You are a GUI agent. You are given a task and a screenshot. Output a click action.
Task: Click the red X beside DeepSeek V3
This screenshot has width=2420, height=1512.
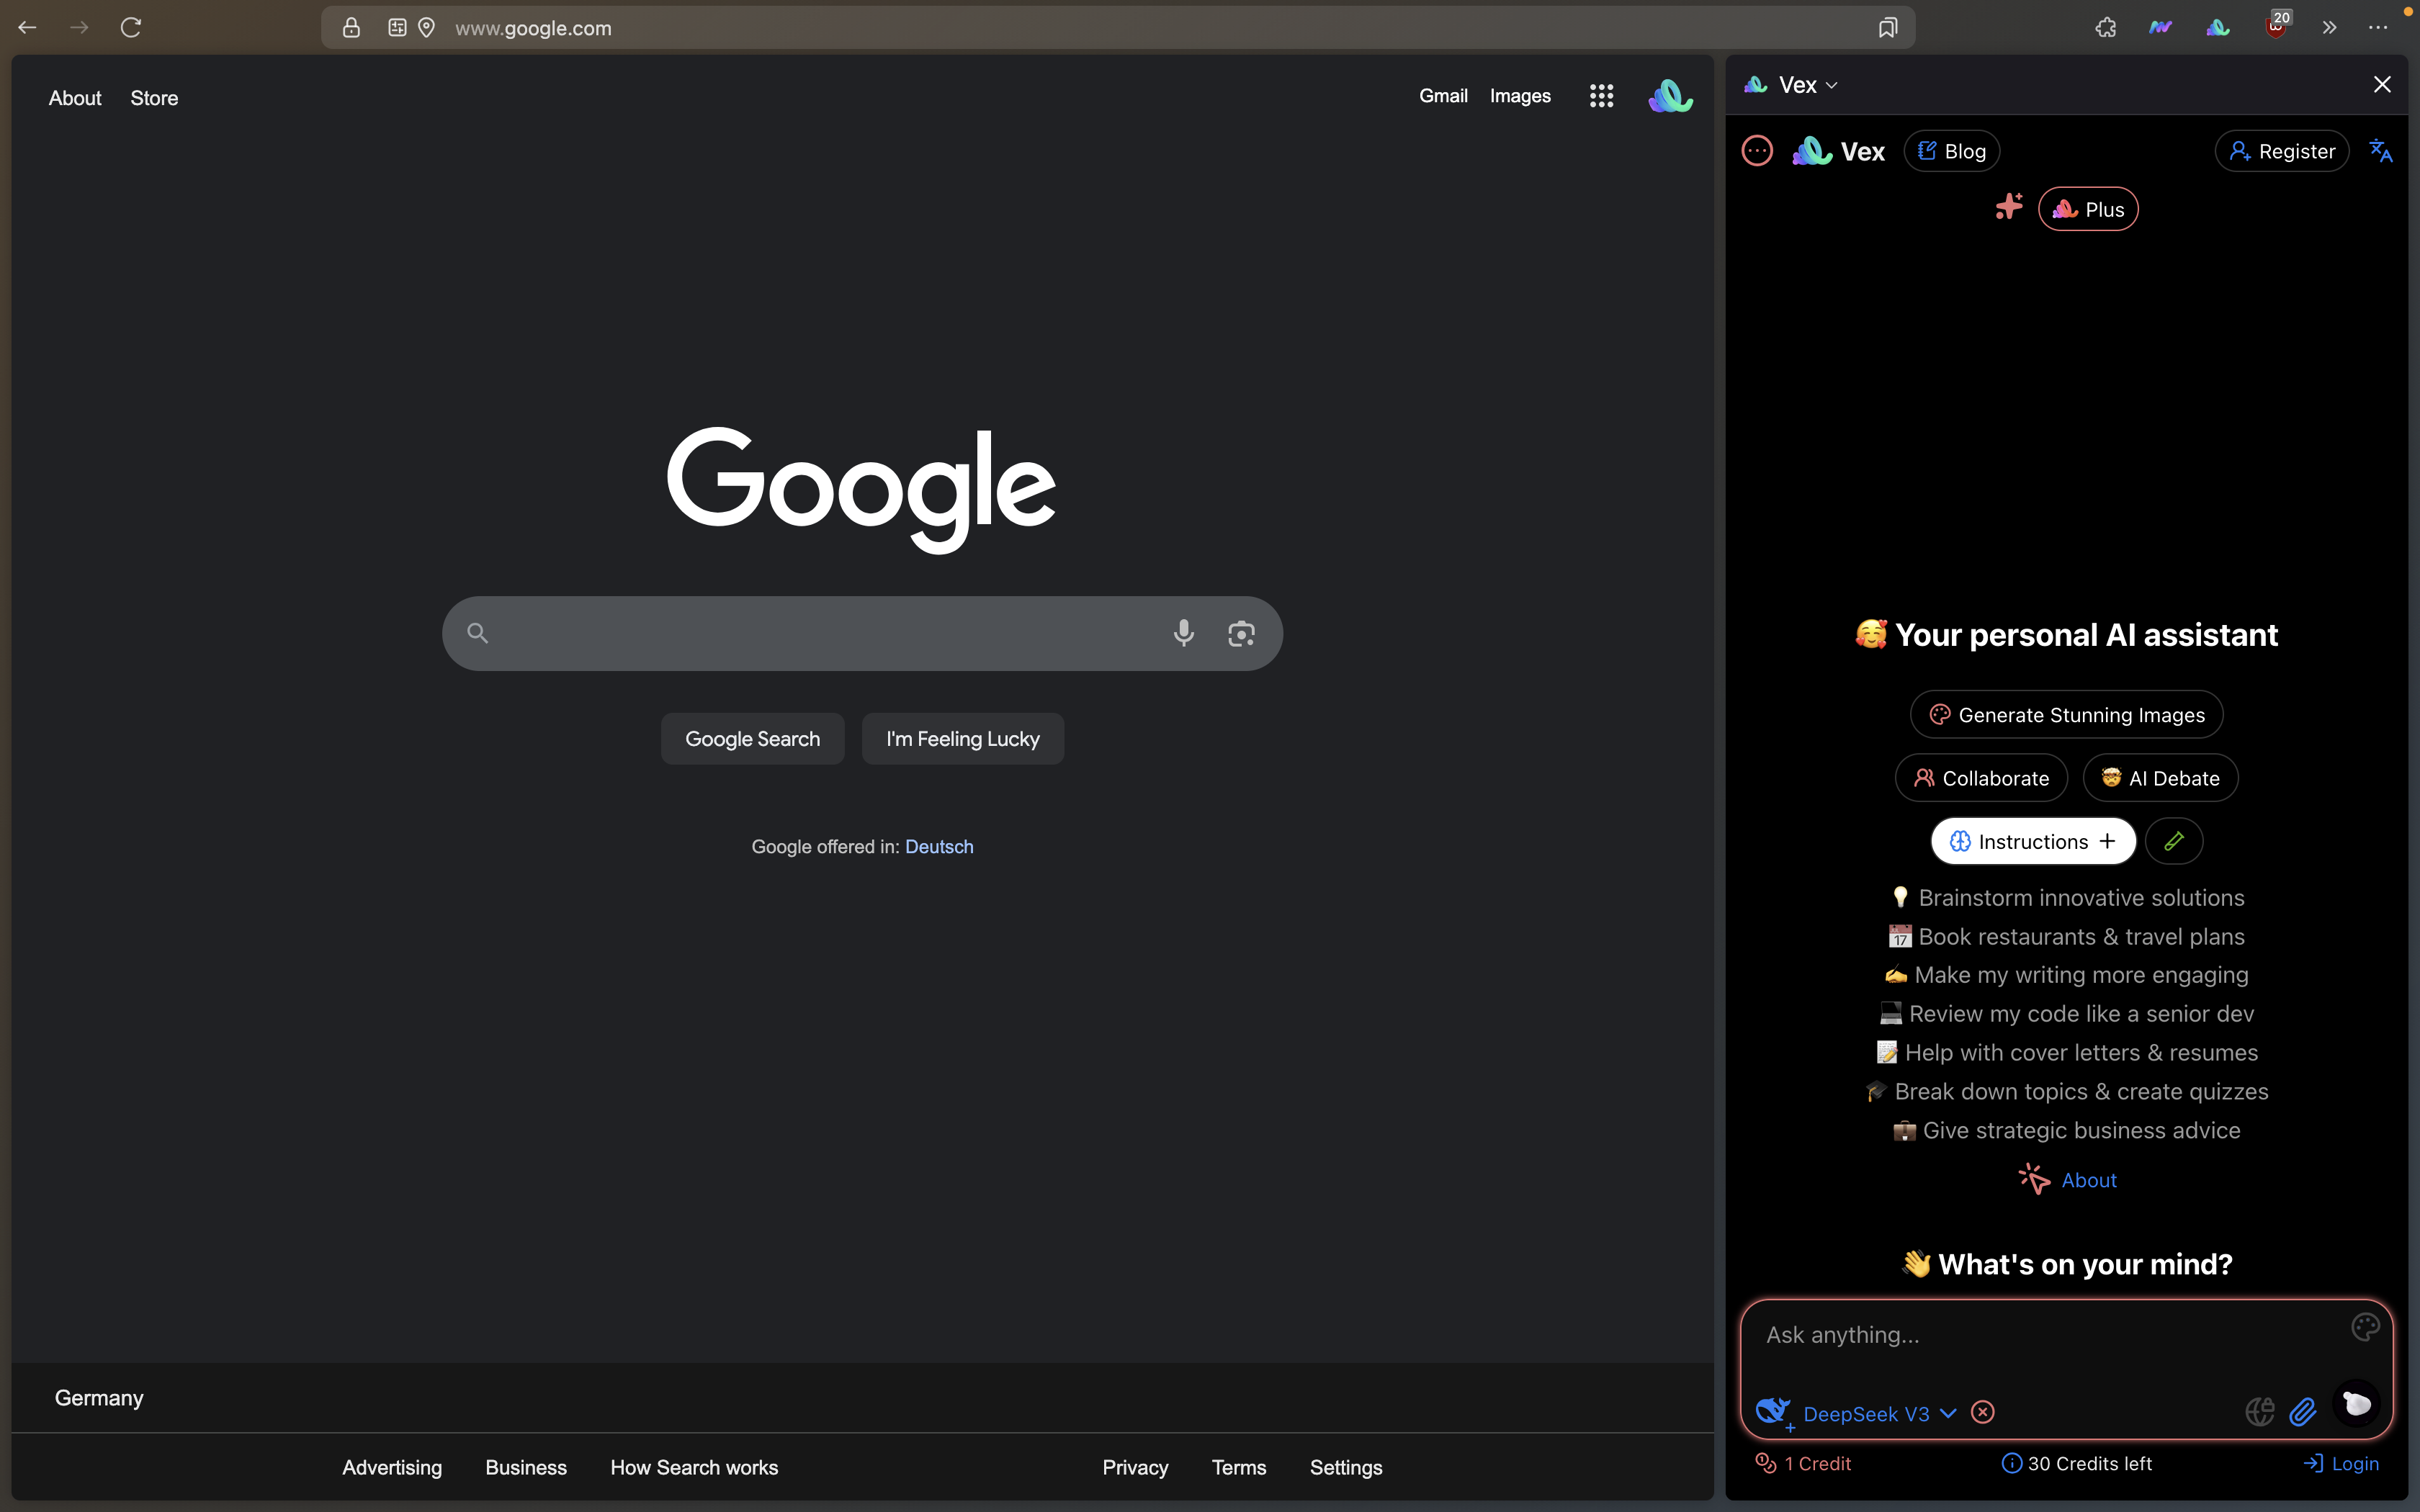pos(1983,1412)
